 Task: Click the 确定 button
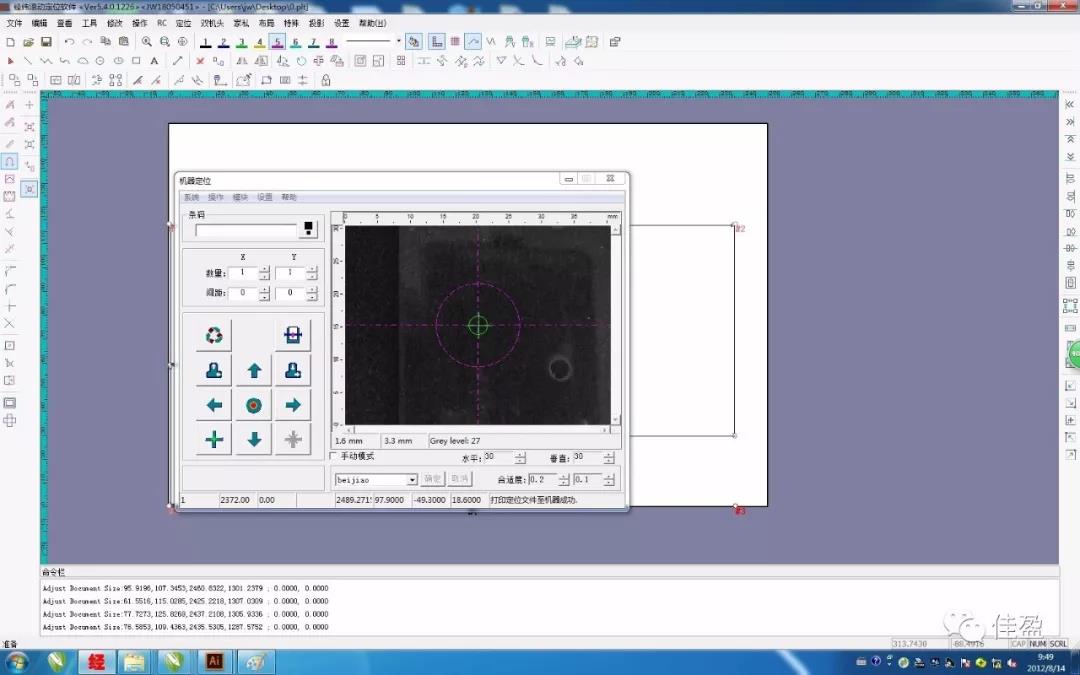432,480
